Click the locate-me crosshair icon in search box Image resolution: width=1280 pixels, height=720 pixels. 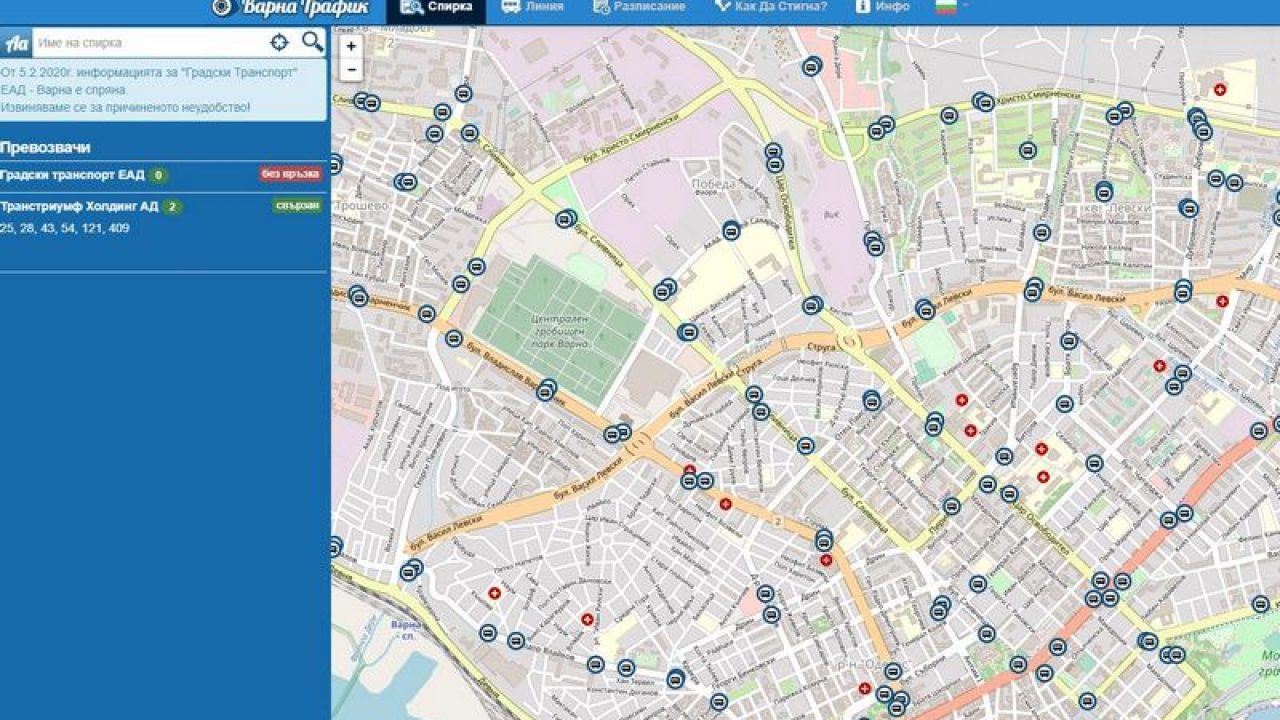[279, 42]
